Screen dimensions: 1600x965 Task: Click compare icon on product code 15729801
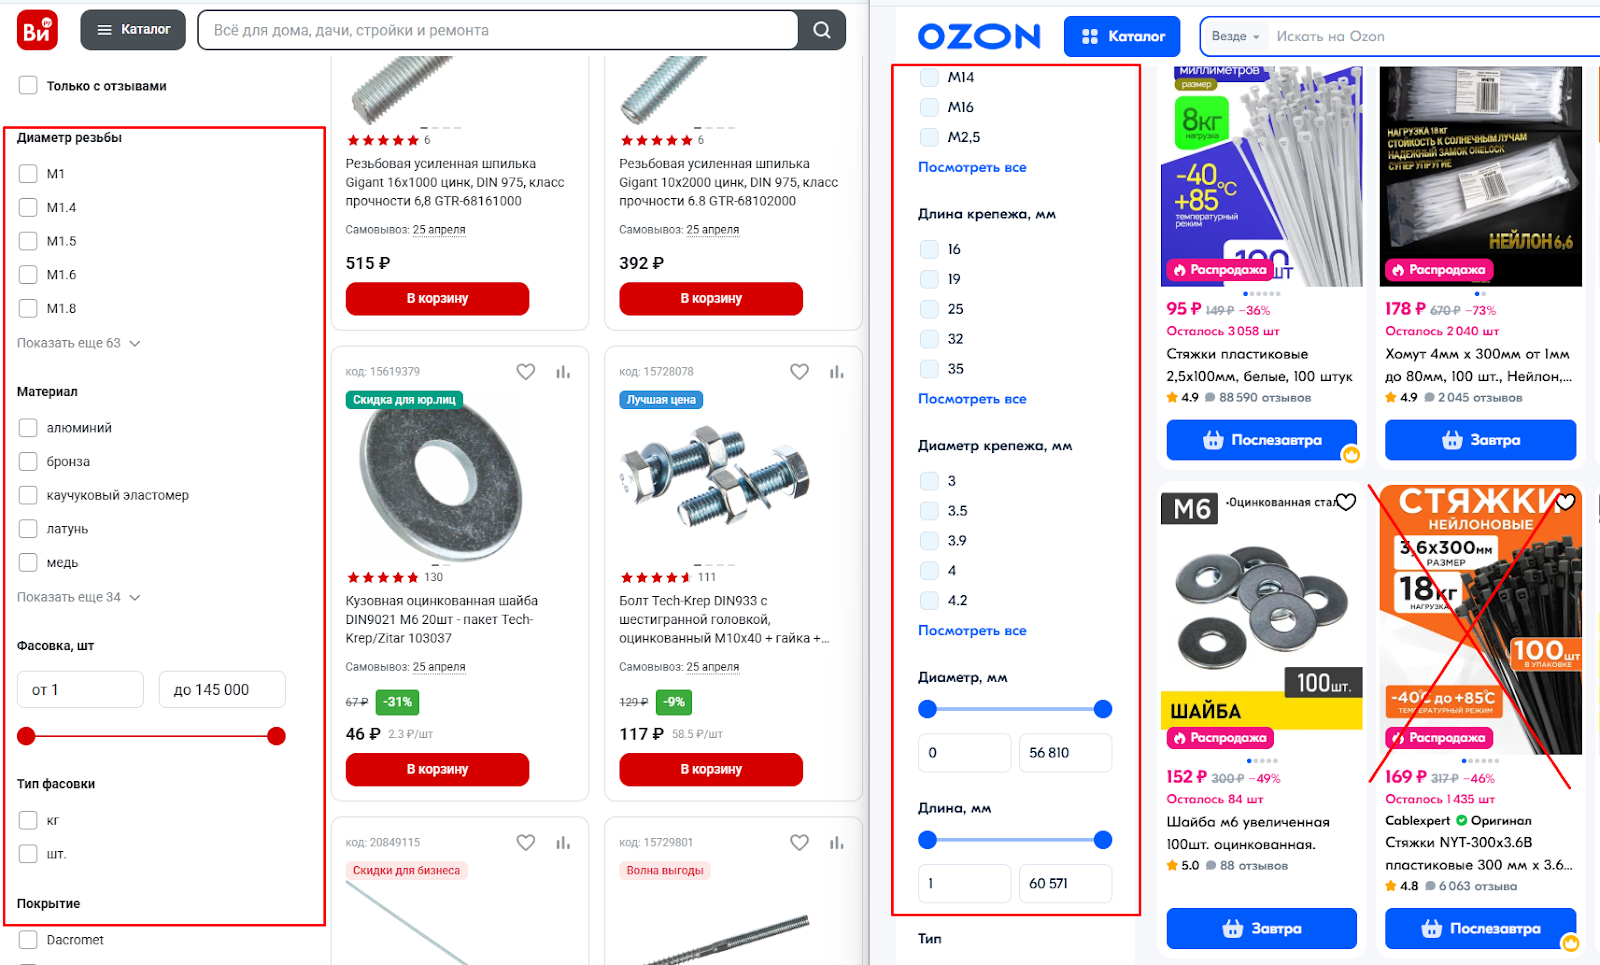837,843
